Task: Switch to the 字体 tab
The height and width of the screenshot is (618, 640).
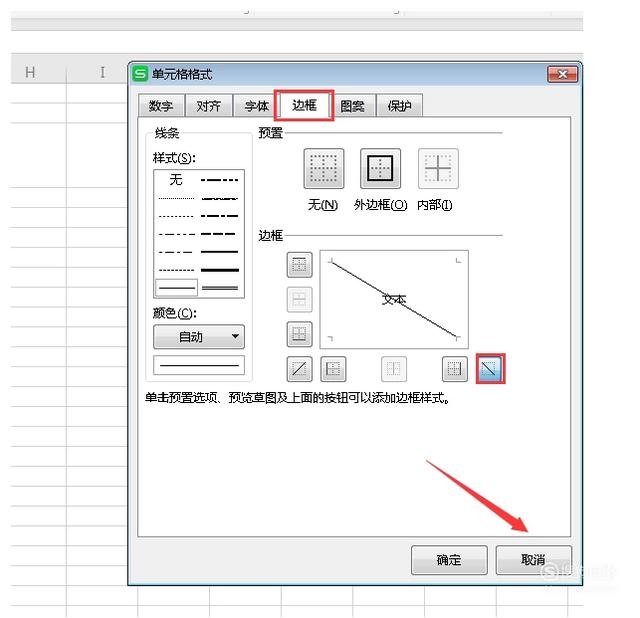Action: [x=256, y=106]
